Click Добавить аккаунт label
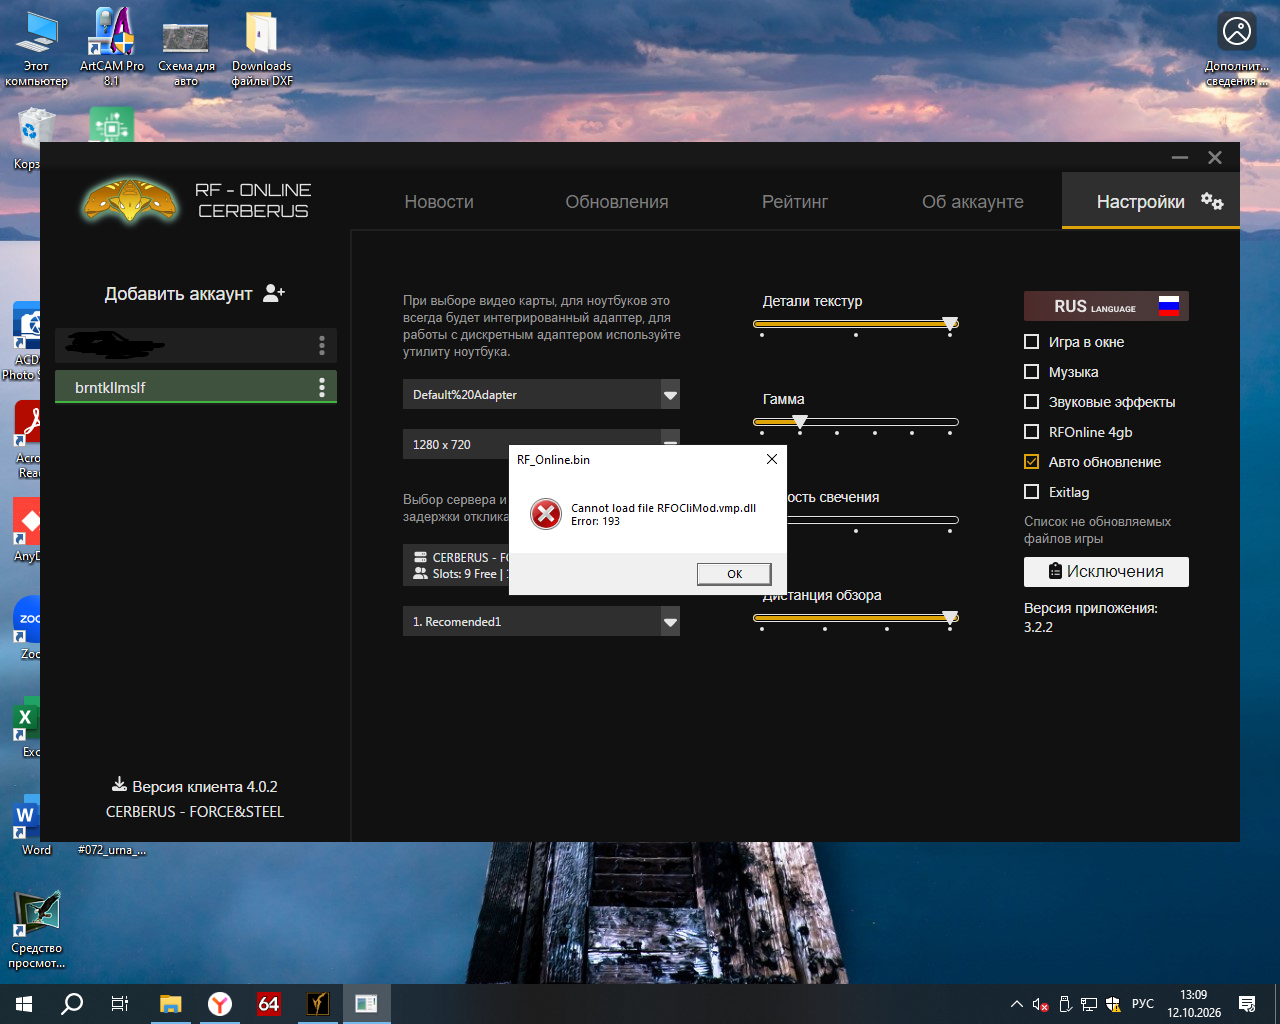 [178, 293]
